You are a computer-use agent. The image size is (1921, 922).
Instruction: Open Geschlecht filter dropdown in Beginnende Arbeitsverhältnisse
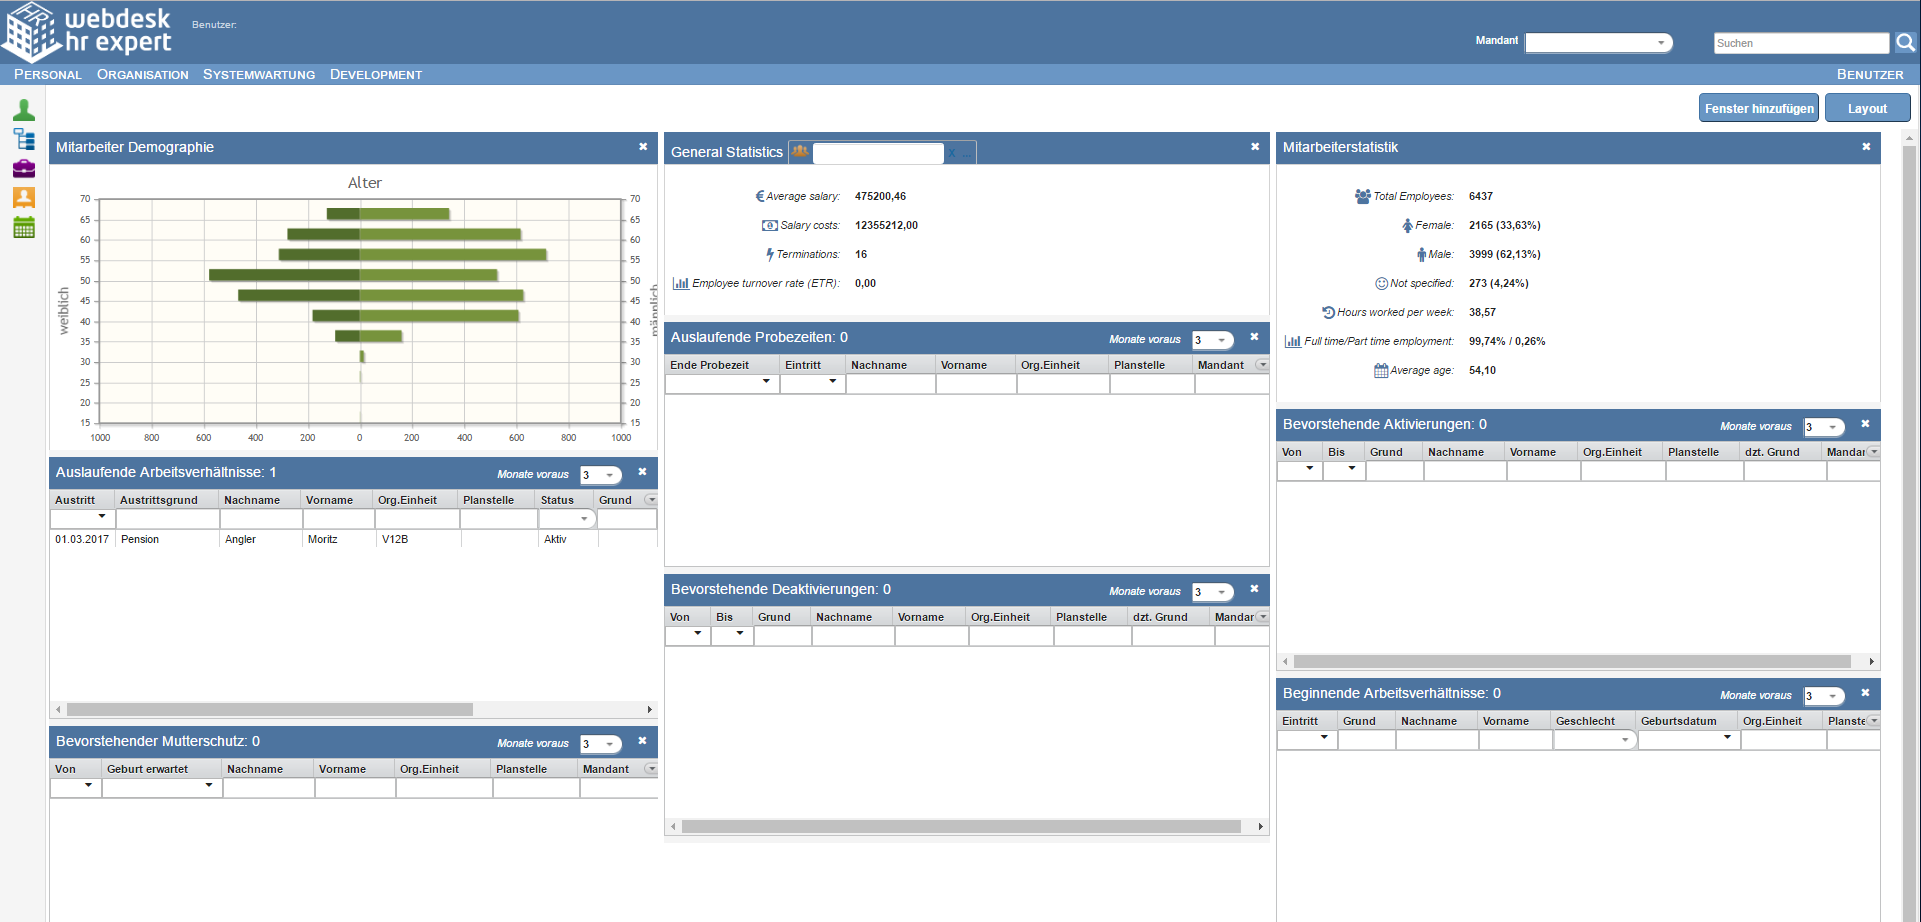(1624, 740)
